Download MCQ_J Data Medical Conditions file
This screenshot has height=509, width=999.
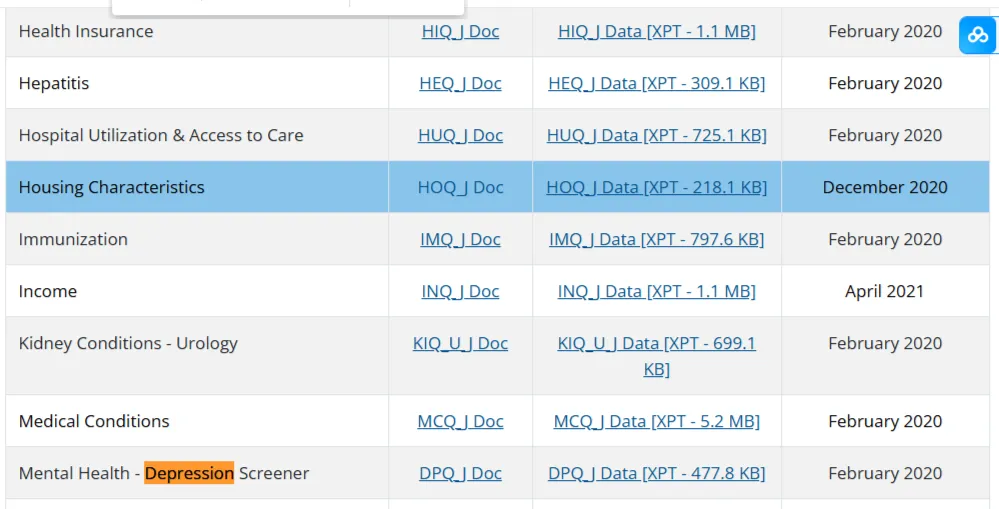pyautogui.click(x=657, y=421)
